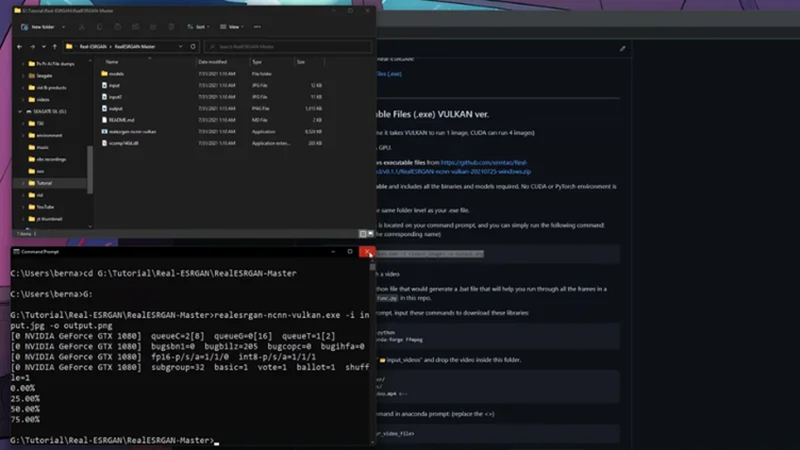
Task: Select the music folder in navigation tree
Action: 42,147
